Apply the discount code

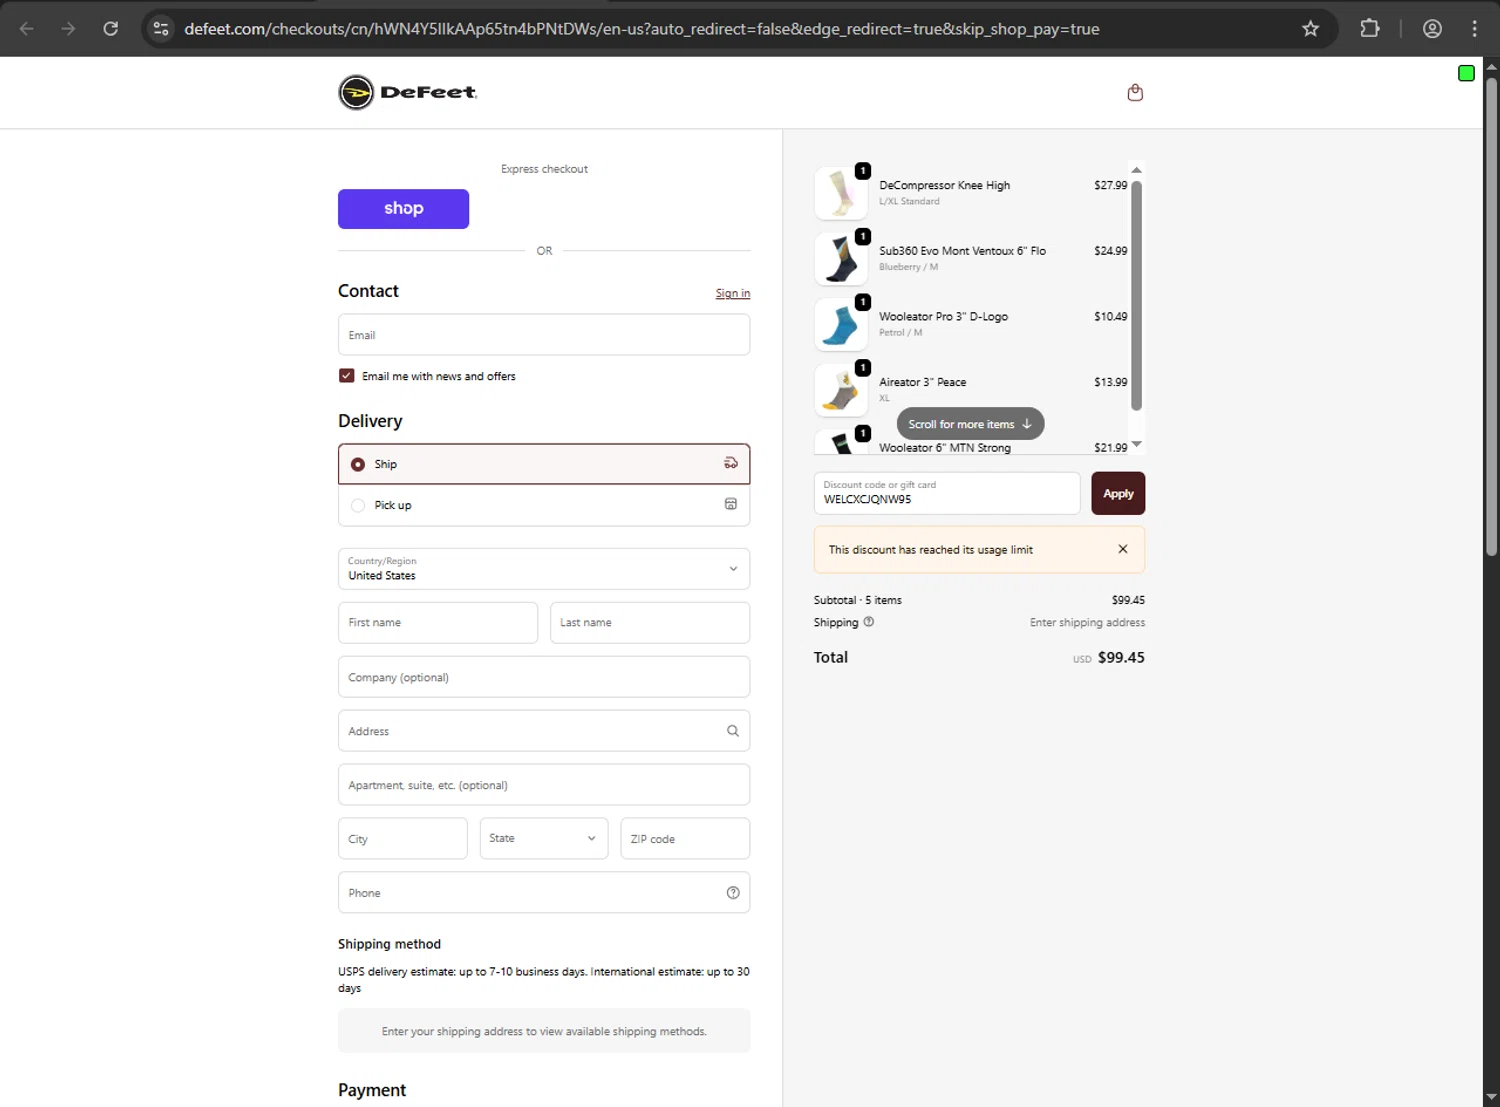click(x=1118, y=494)
